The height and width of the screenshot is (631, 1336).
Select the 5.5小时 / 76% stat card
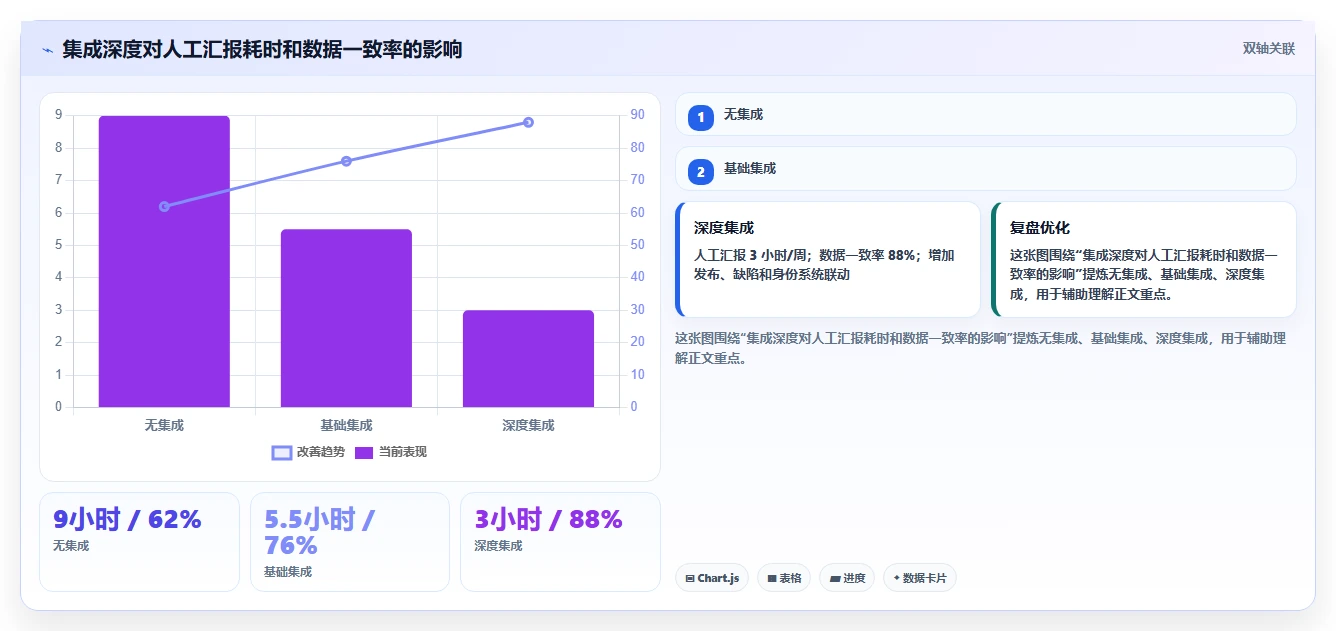(x=350, y=542)
